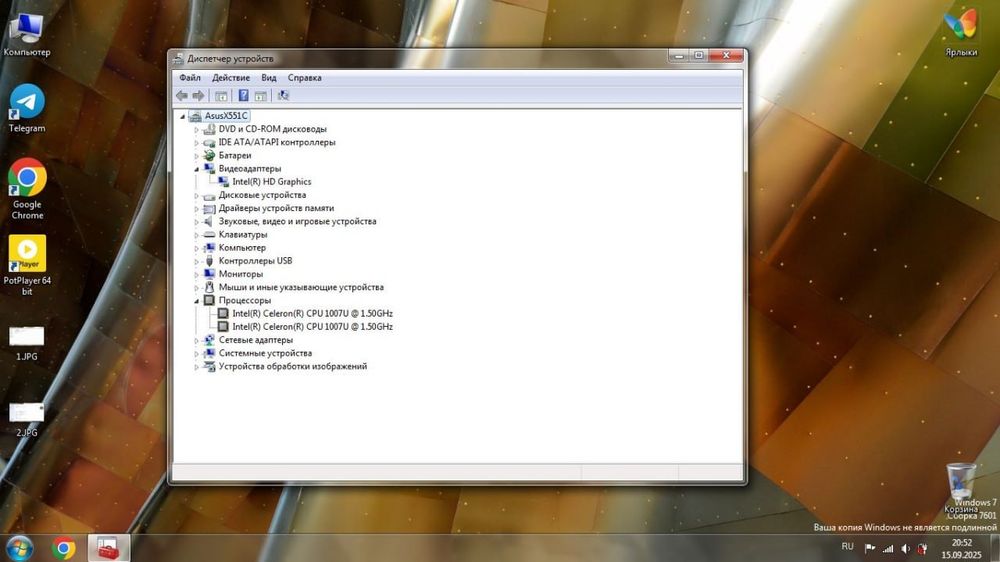The height and width of the screenshot is (562, 1000).
Task: Collapse the Процессоры category
Action: click(x=196, y=301)
